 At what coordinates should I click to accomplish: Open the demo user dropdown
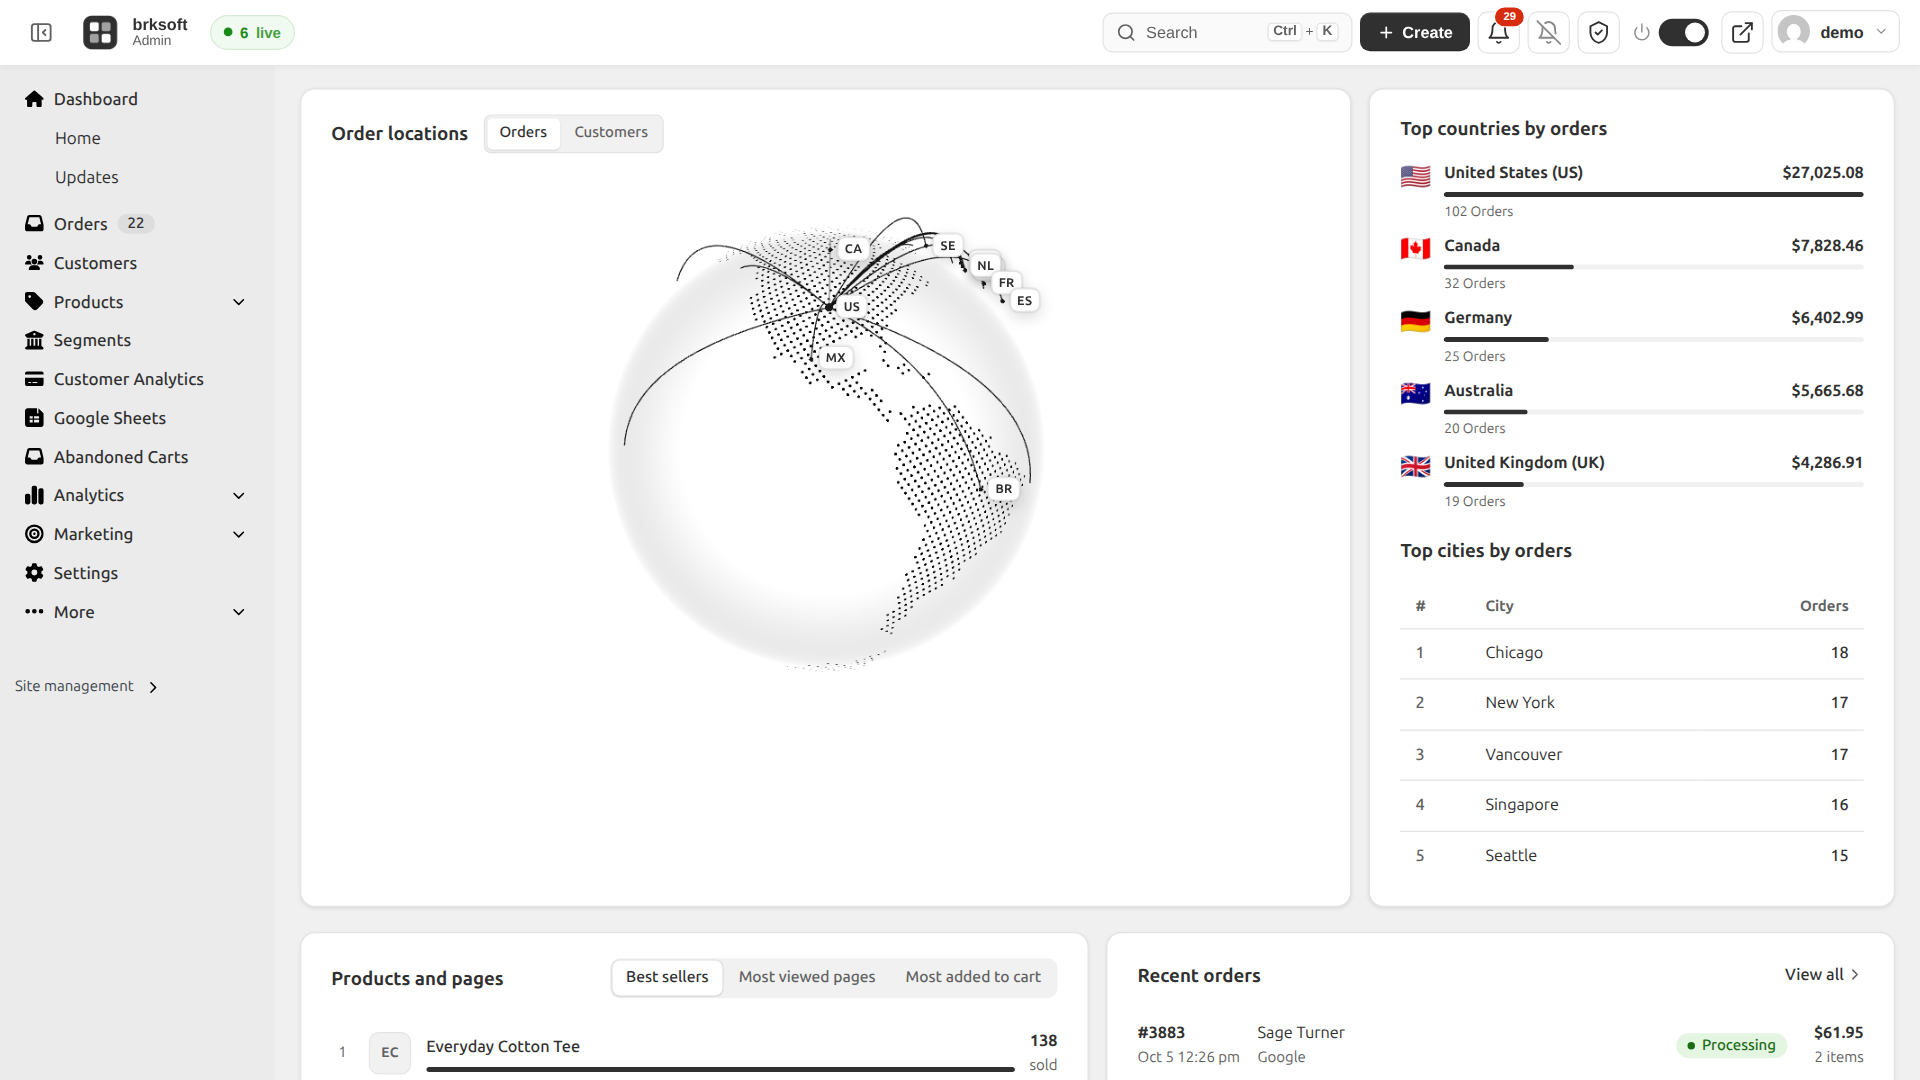1835,33
